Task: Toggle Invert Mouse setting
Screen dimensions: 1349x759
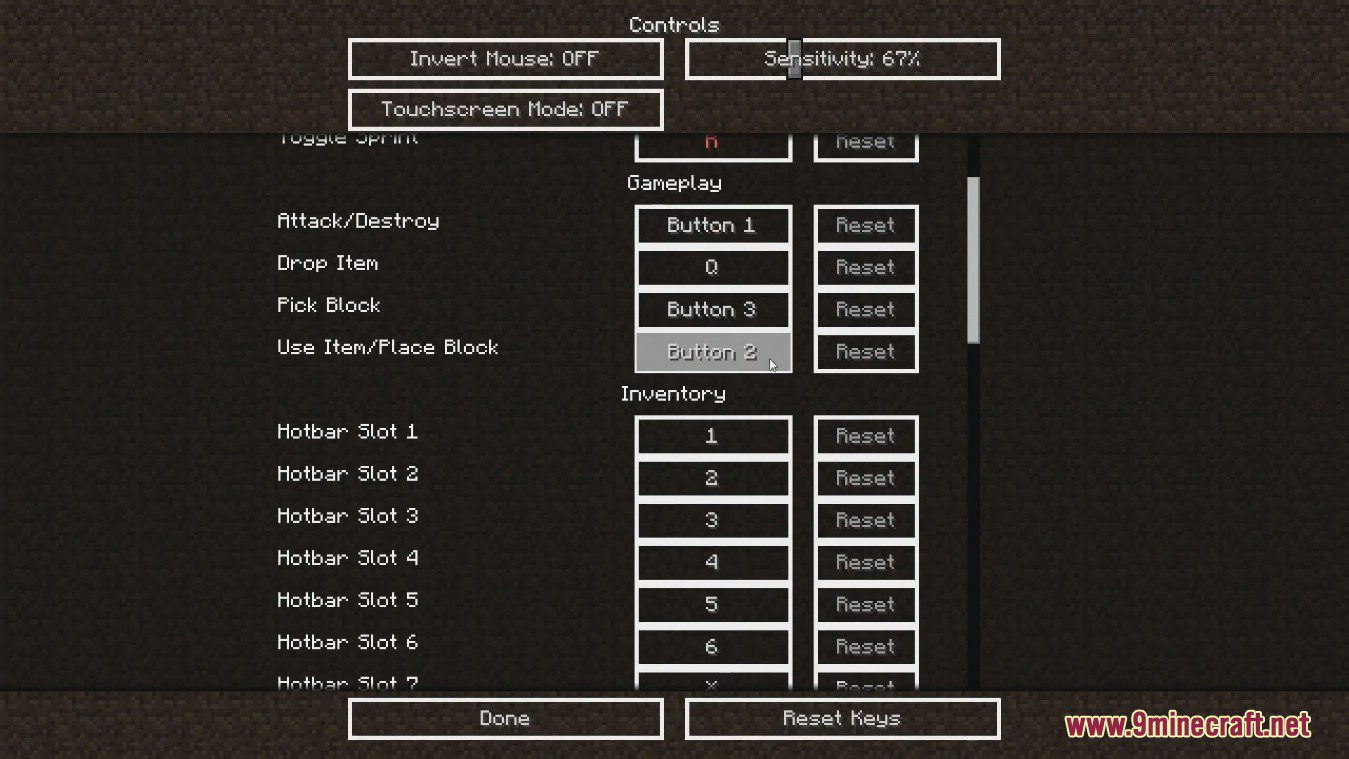Action: [x=505, y=59]
